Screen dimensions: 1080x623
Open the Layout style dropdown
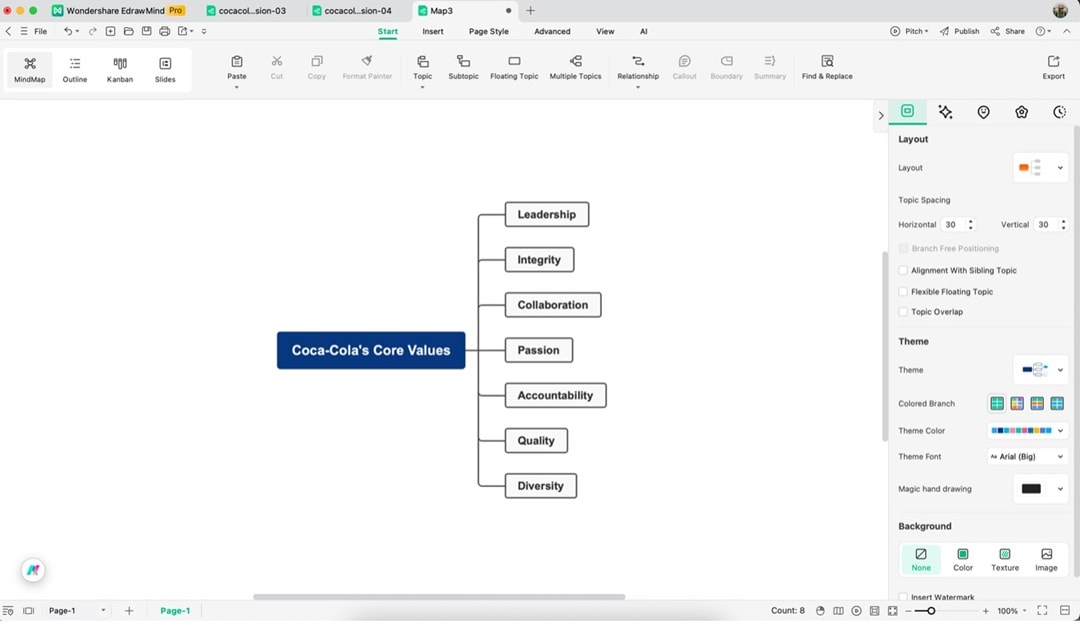point(1040,167)
